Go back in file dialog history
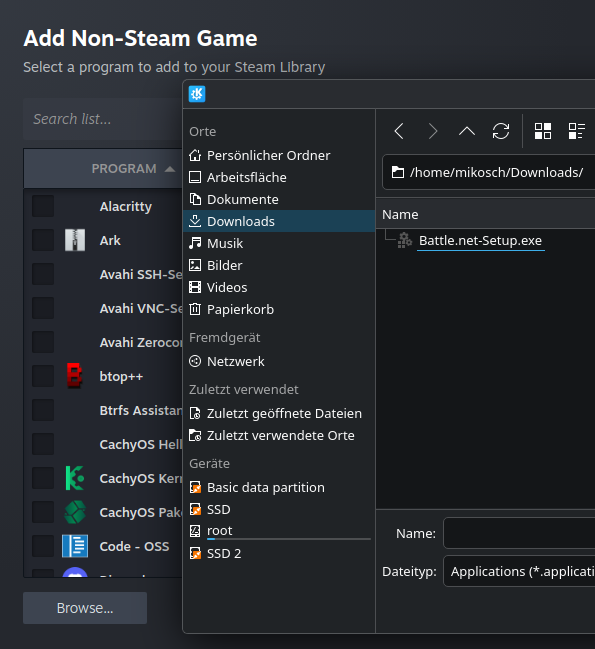 pos(399,131)
